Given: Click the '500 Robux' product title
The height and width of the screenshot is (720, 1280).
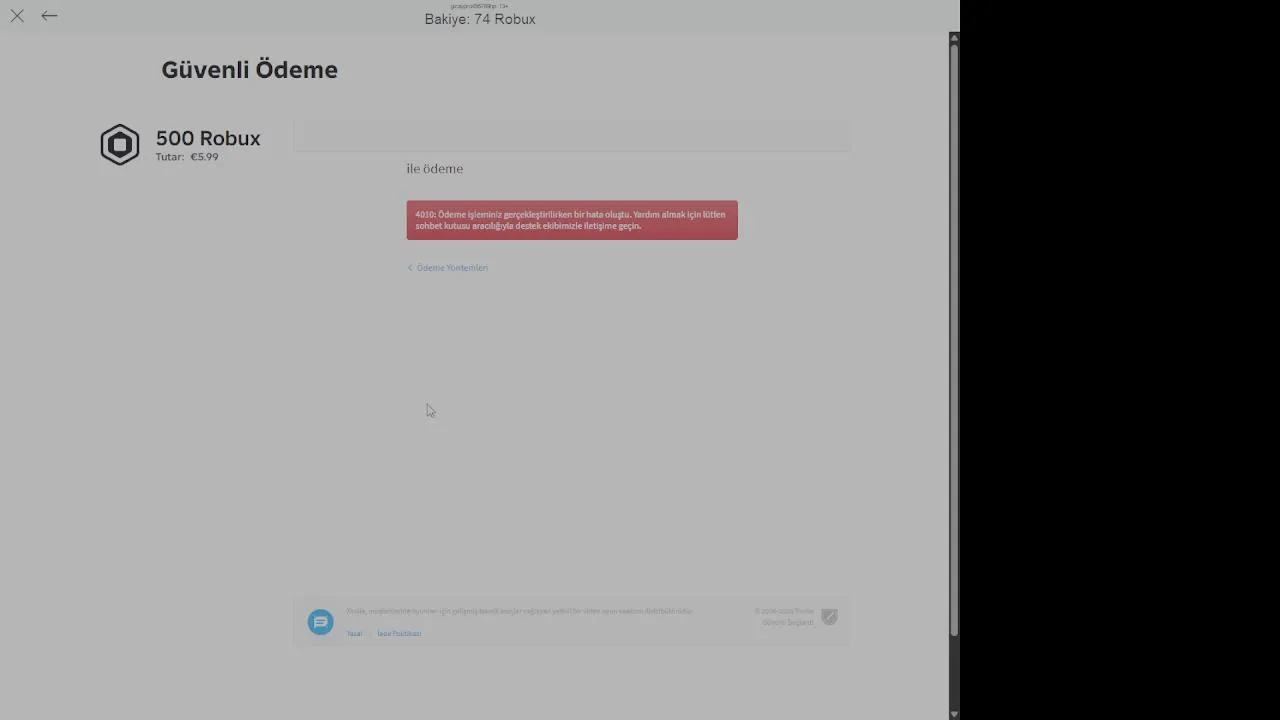Looking at the screenshot, I should tap(208, 139).
